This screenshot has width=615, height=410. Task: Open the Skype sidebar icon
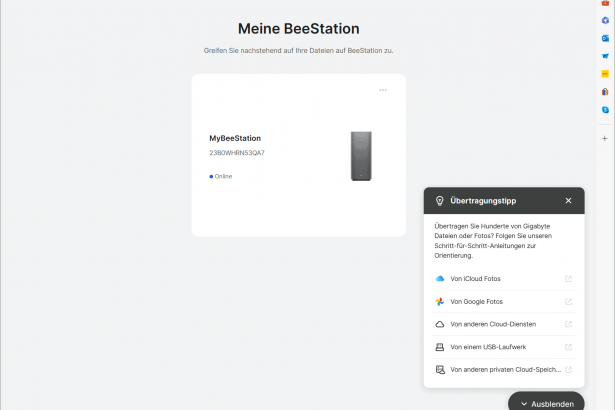click(x=605, y=110)
